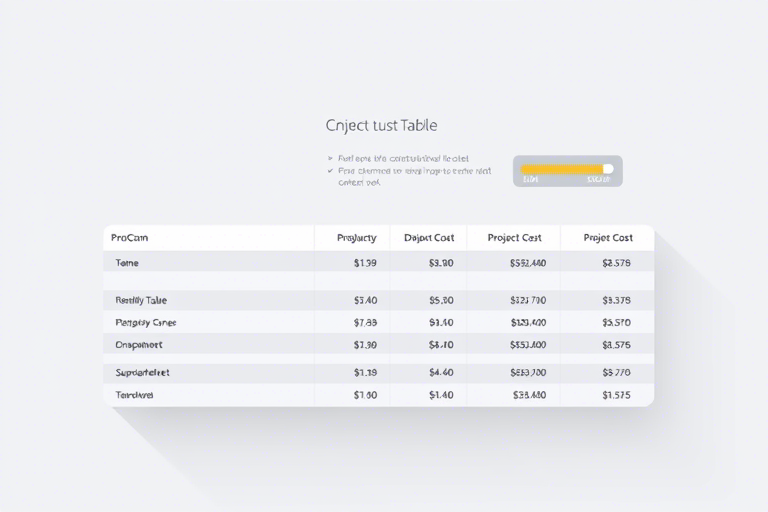
Task: Select the "Tandwei" row name
Action: [x=134, y=395]
